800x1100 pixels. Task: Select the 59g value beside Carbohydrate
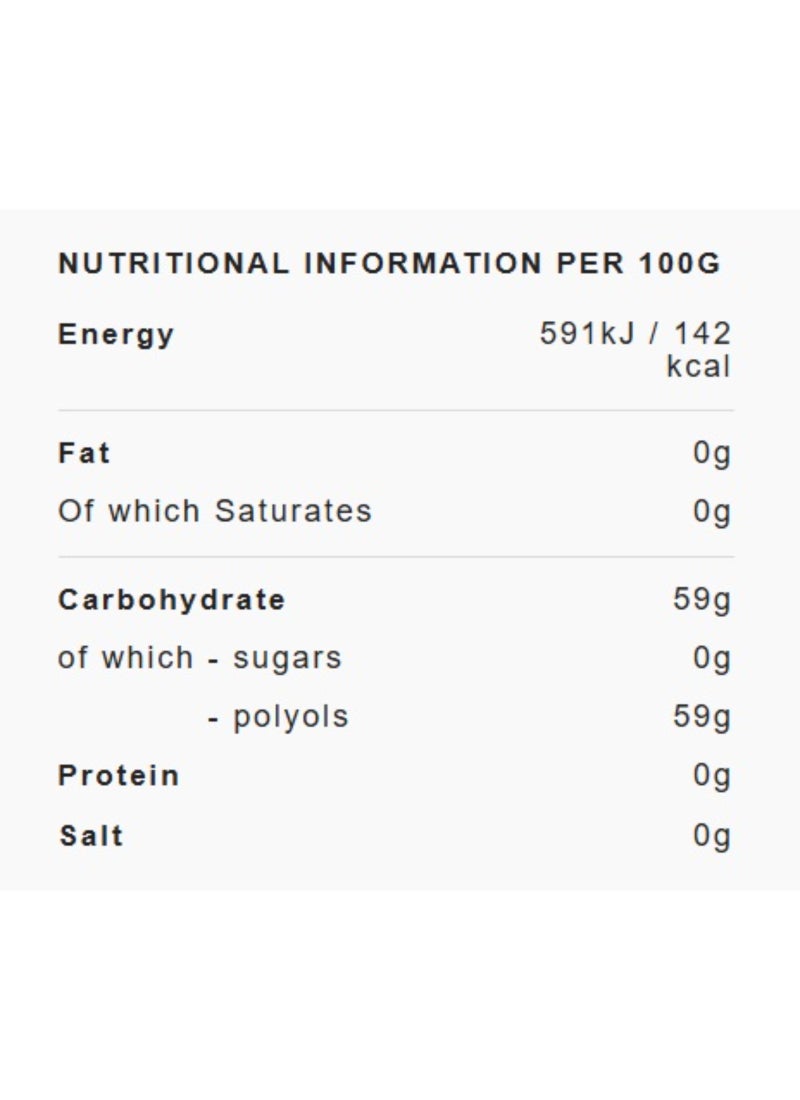702,600
